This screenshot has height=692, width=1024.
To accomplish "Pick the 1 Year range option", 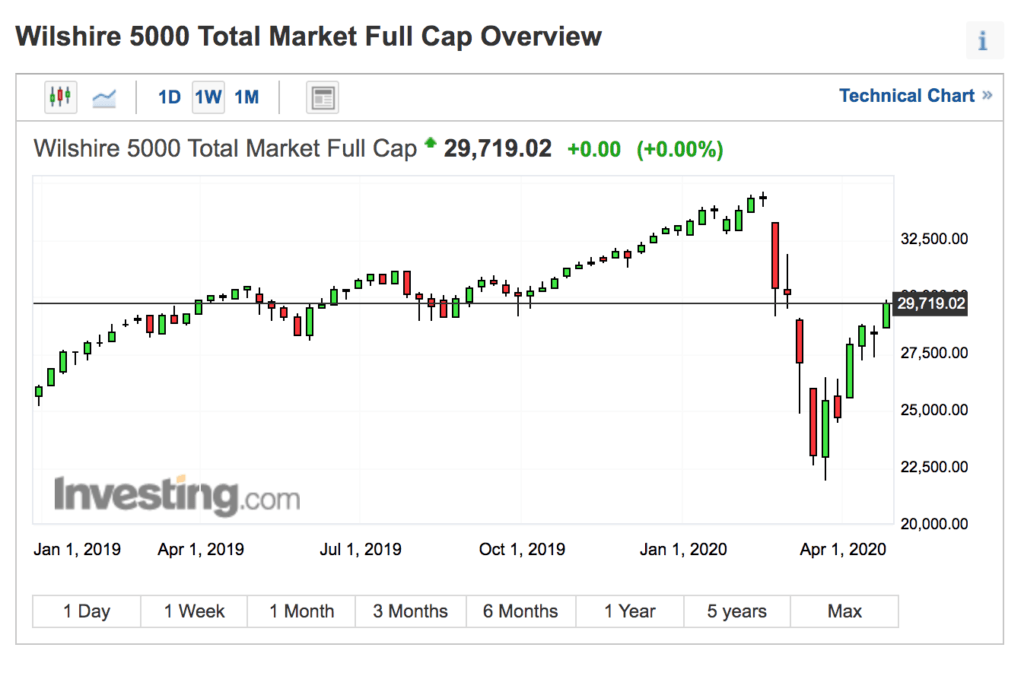I will (629, 610).
